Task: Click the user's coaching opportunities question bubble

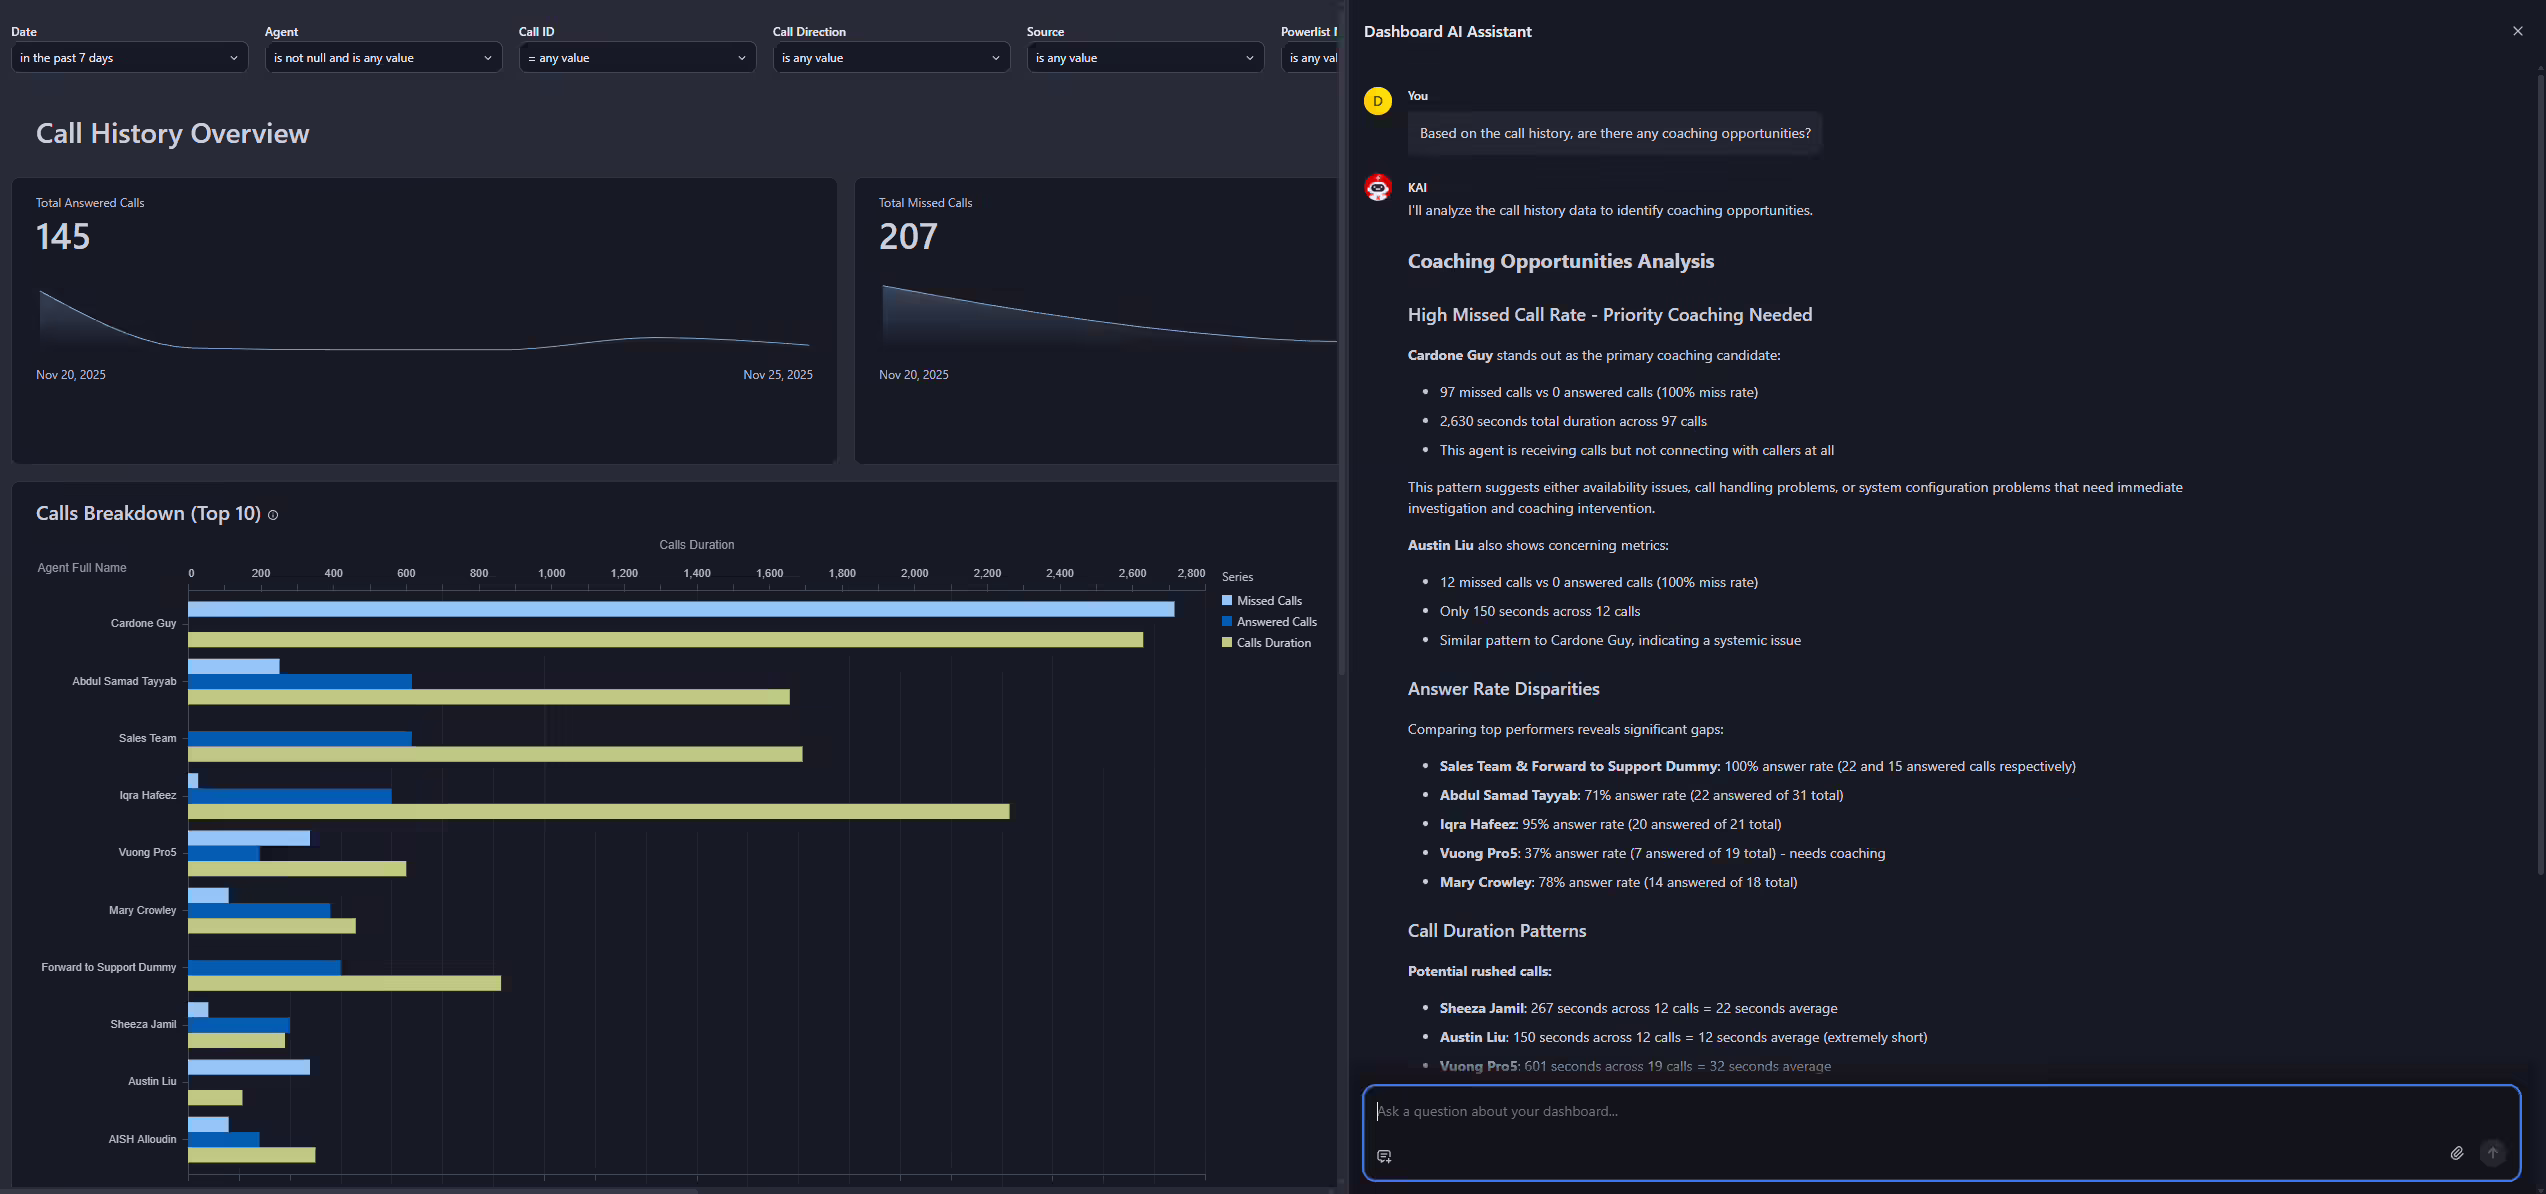Action: pos(1614,132)
